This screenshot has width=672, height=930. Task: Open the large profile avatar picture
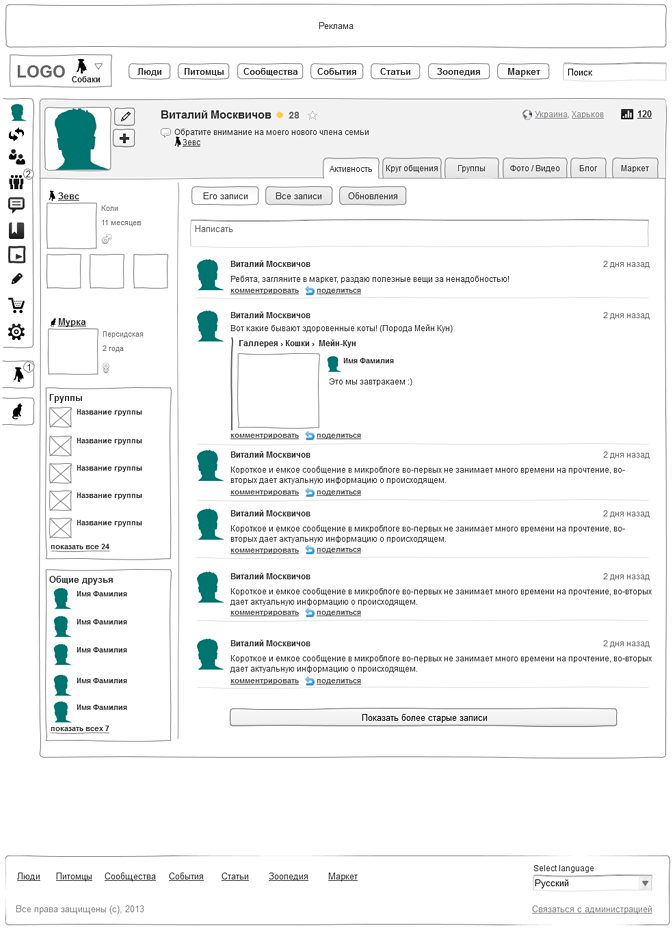[78, 139]
